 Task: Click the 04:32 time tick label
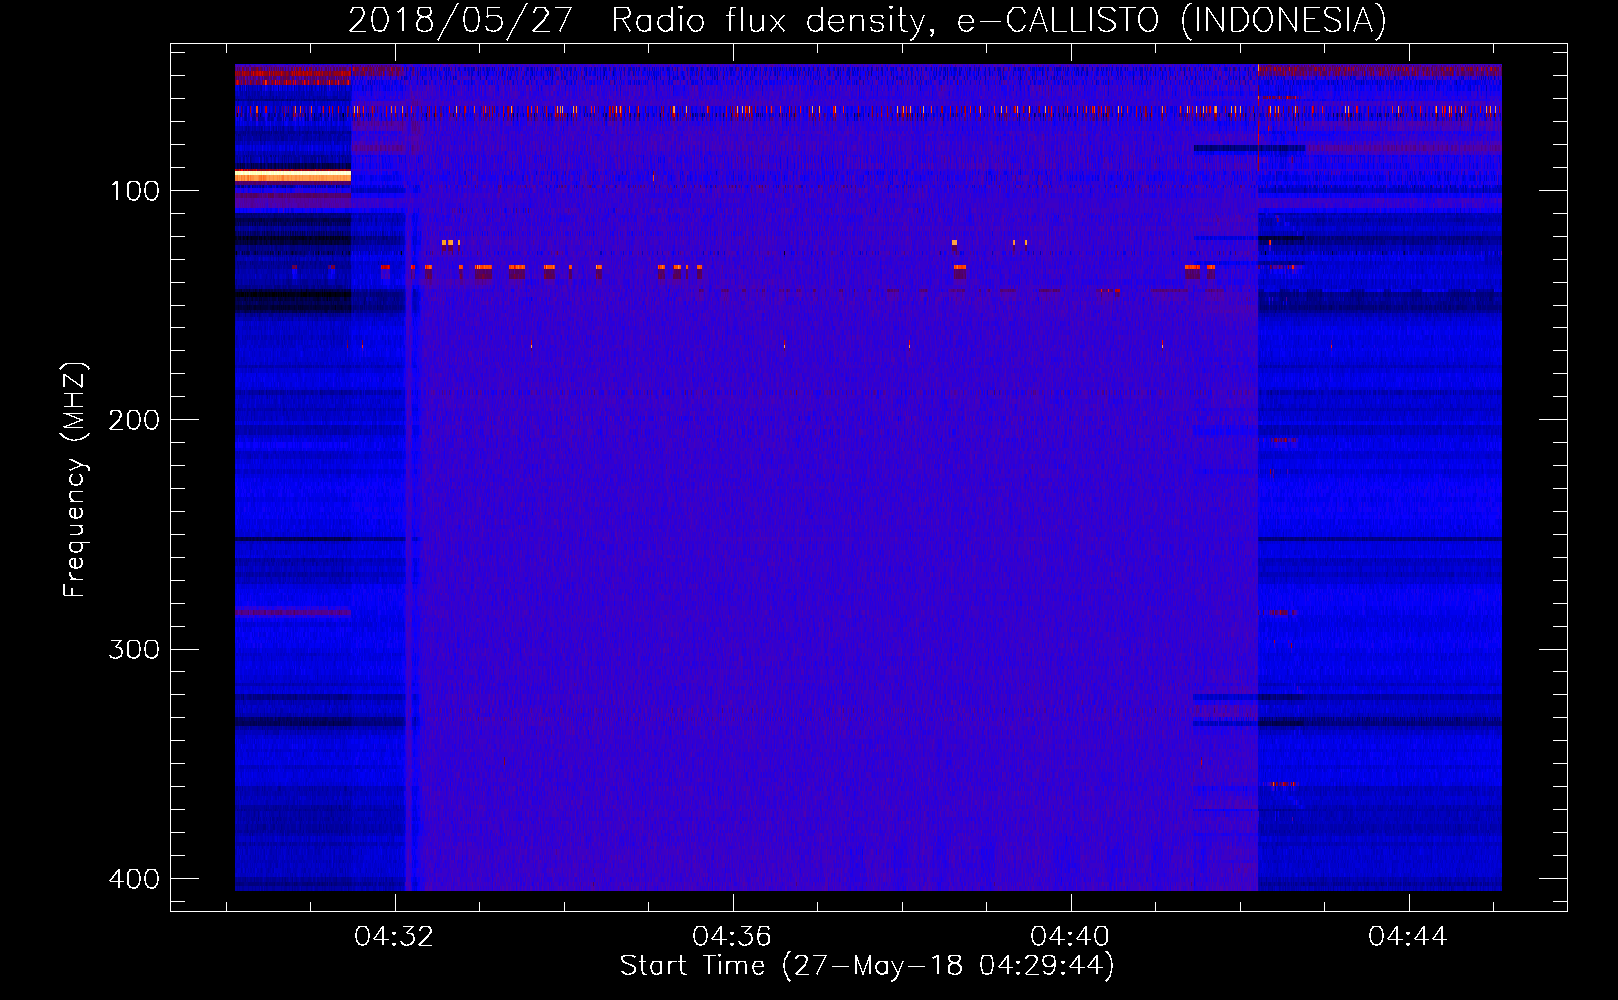(394, 937)
